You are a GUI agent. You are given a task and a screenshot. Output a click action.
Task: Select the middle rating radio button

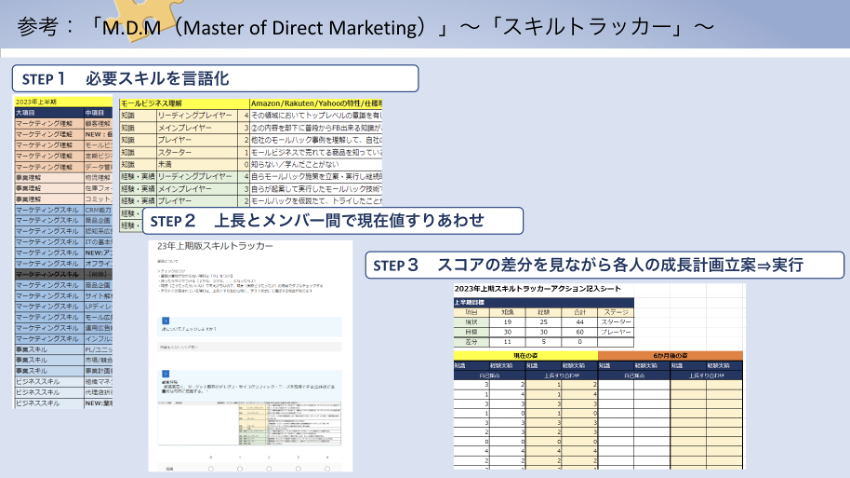(268, 468)
